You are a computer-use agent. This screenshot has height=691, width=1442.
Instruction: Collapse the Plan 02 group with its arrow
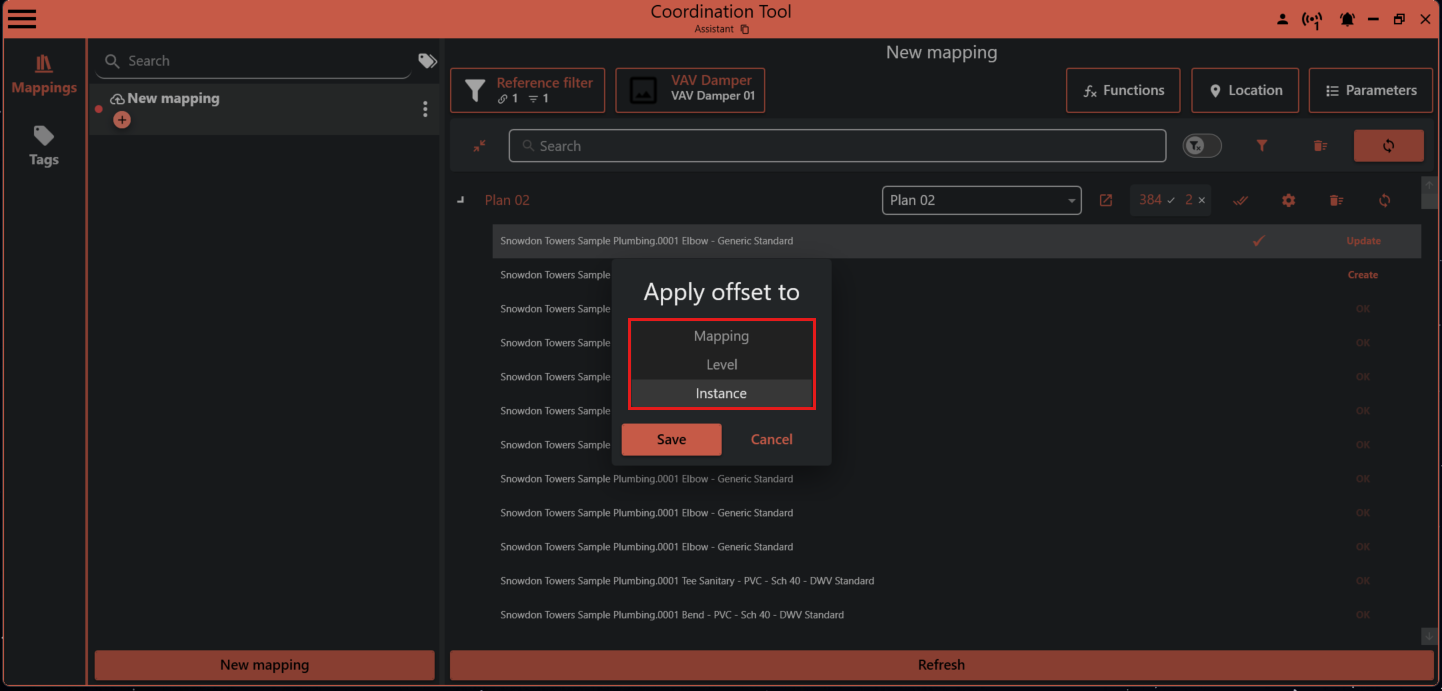point(460,199)
